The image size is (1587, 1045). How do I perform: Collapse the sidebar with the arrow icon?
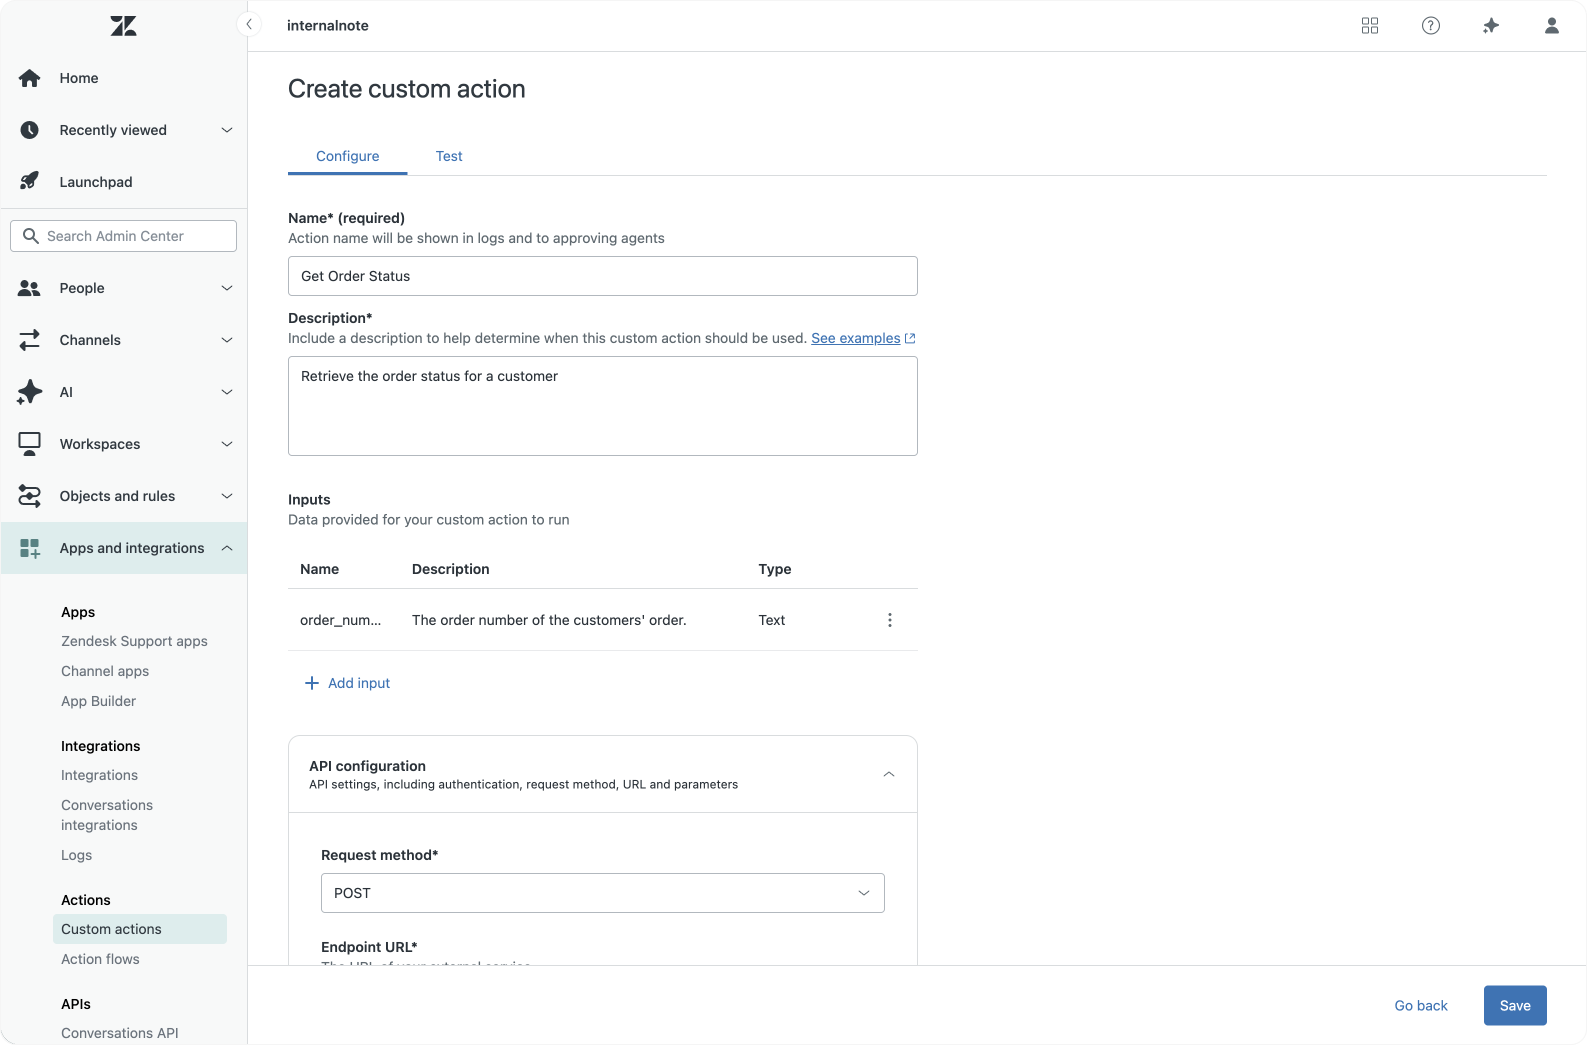tap(249, 25)
